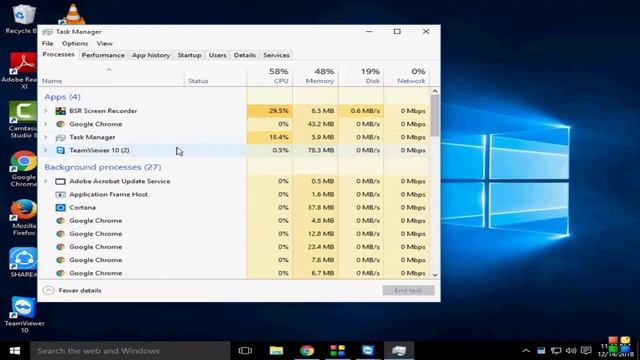Select the BSR Screen Recorder app icon

60,111
